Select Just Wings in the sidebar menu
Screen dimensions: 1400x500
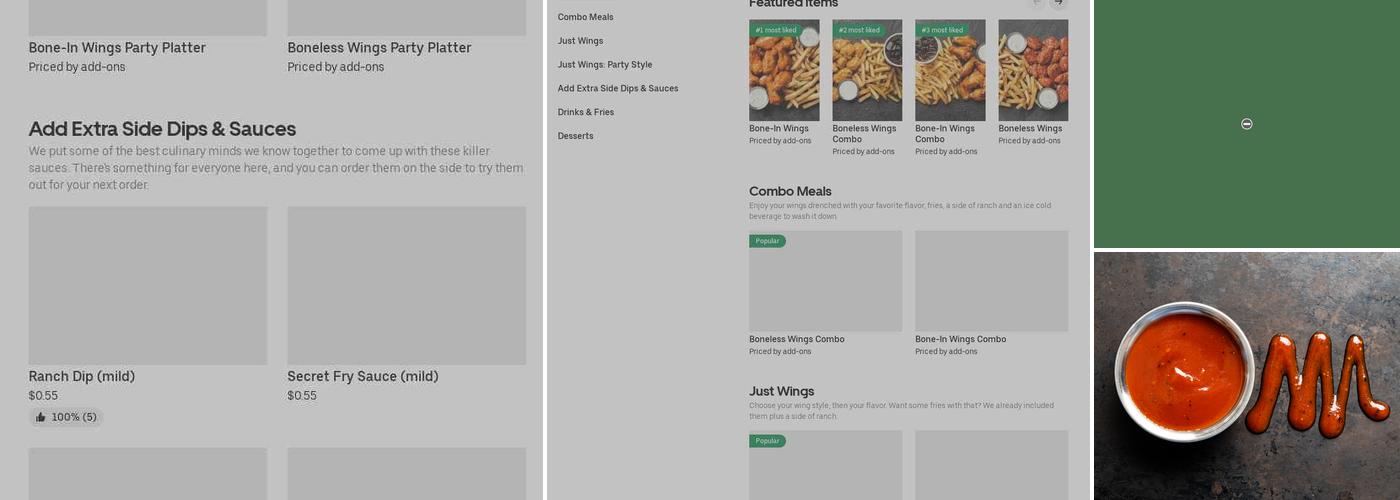(580, 41)
